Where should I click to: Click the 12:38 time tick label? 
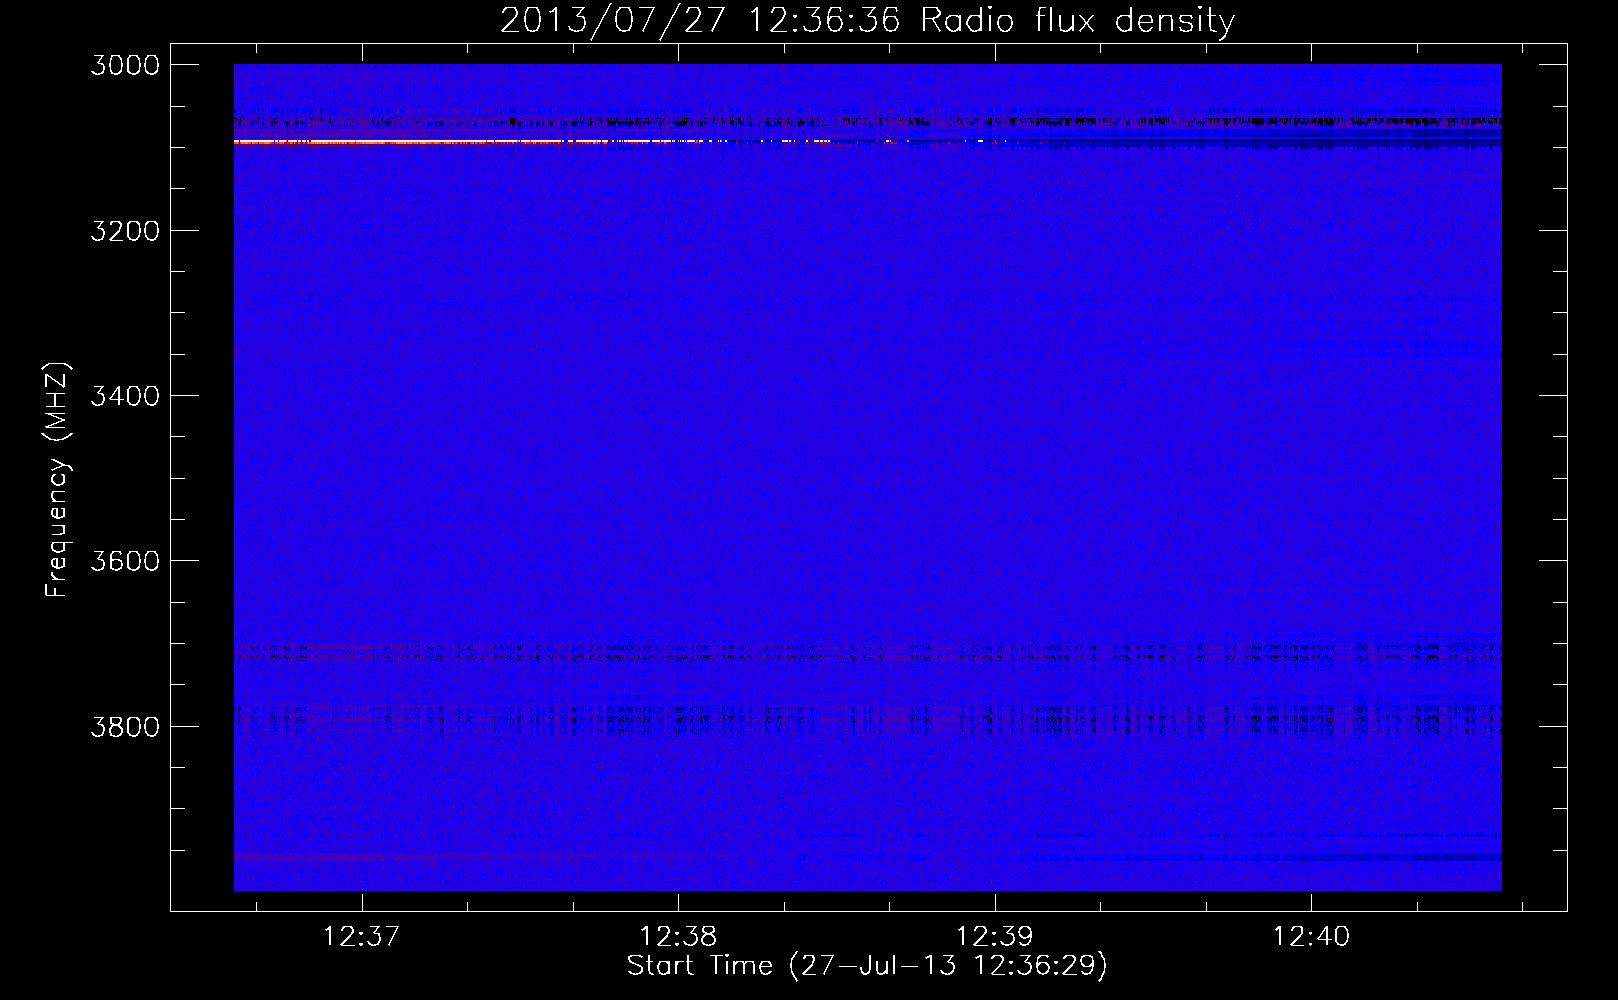pos(678,936)
